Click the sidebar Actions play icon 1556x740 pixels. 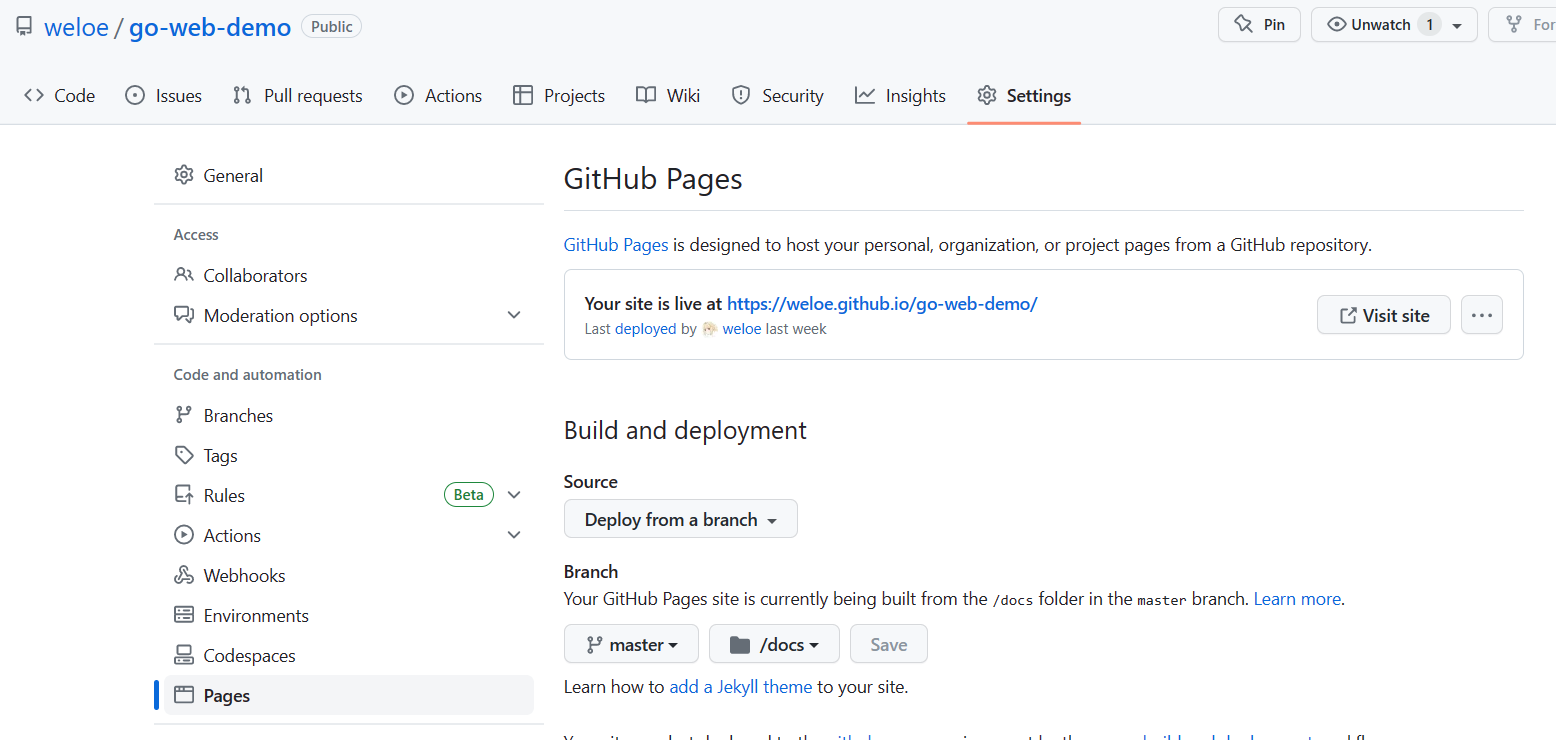(x=184, y=535)
